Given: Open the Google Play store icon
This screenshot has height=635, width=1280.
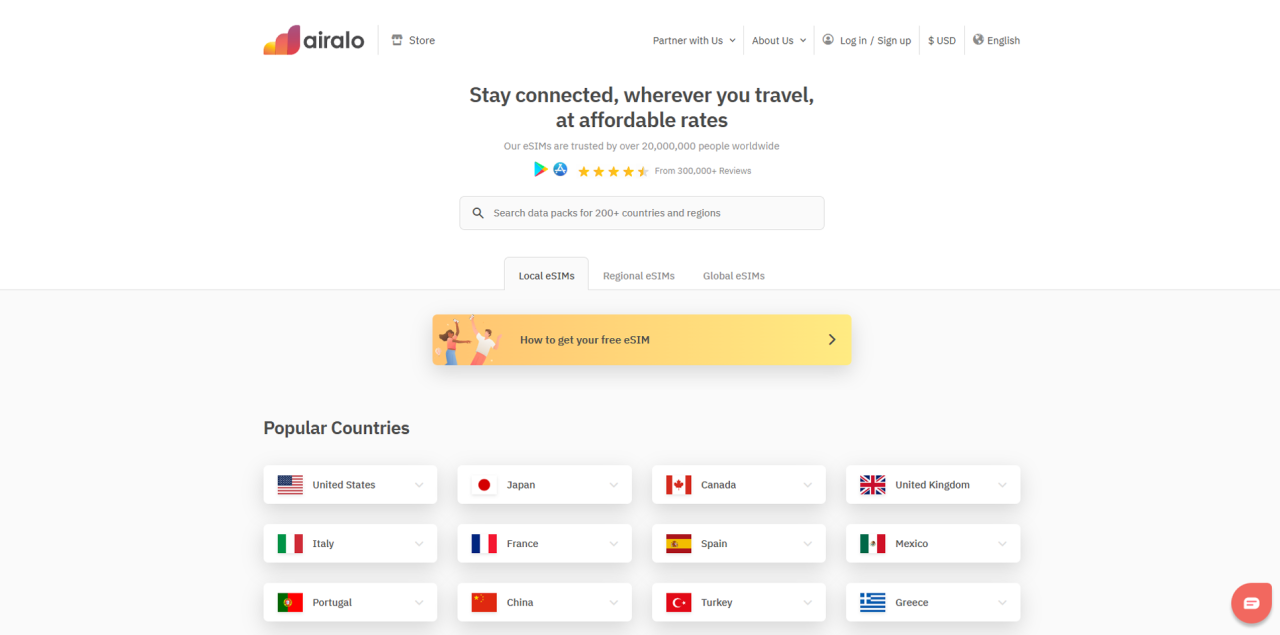Looking at the screenshot, I should pos(540,170).
